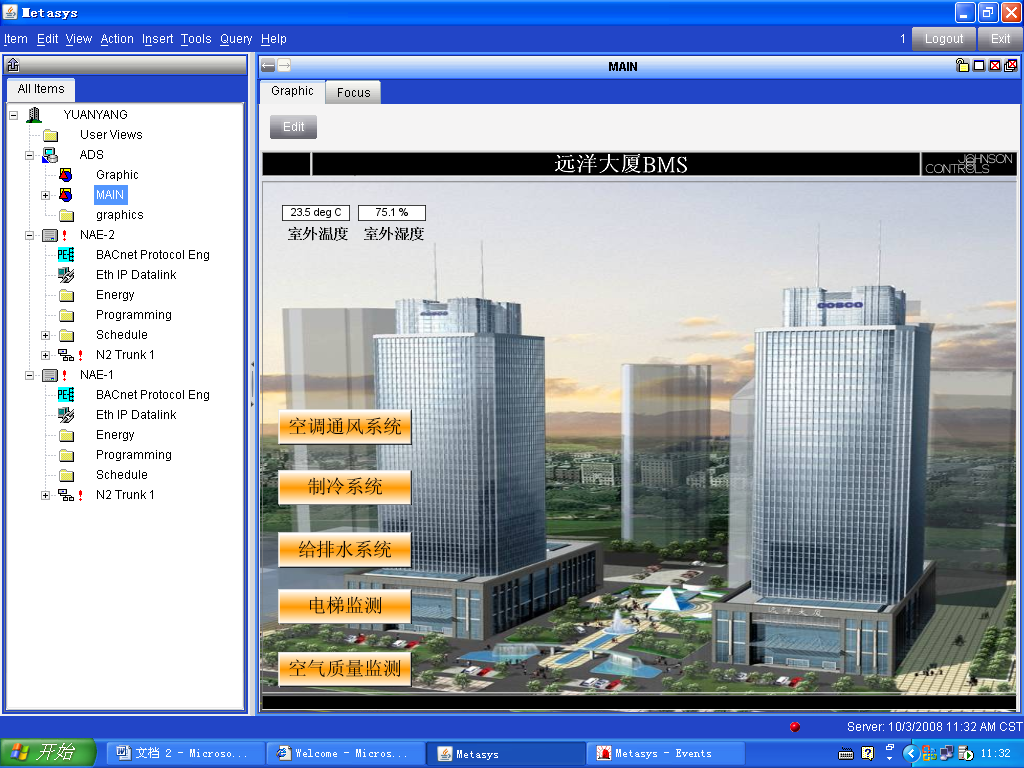Click the back arrow icon in MAIN panel

pyautogui.click(x=268, y=66)
